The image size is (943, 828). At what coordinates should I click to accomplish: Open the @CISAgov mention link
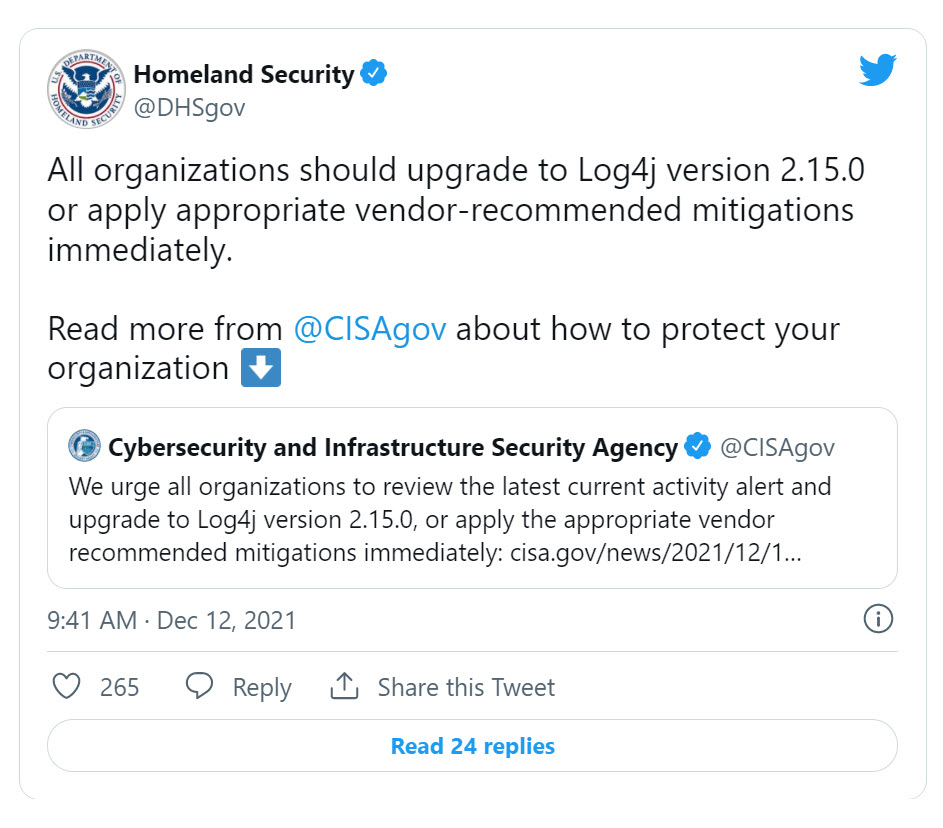click(x=370, y=328)
